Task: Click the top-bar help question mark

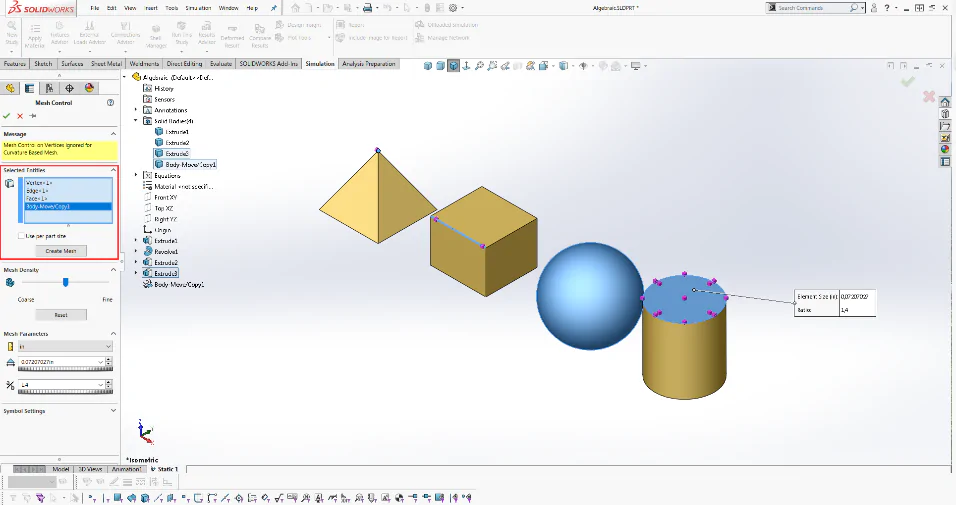Action: (887, 8)
